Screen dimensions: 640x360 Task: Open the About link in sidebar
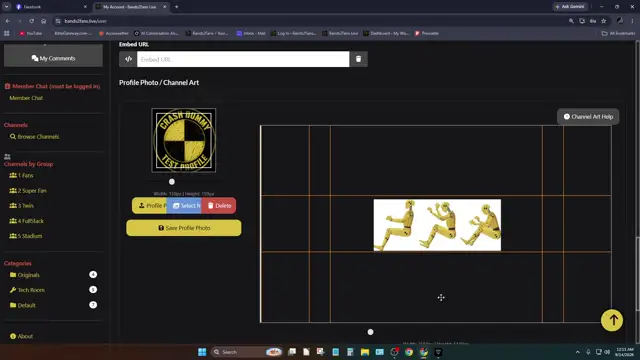[22, 336]
